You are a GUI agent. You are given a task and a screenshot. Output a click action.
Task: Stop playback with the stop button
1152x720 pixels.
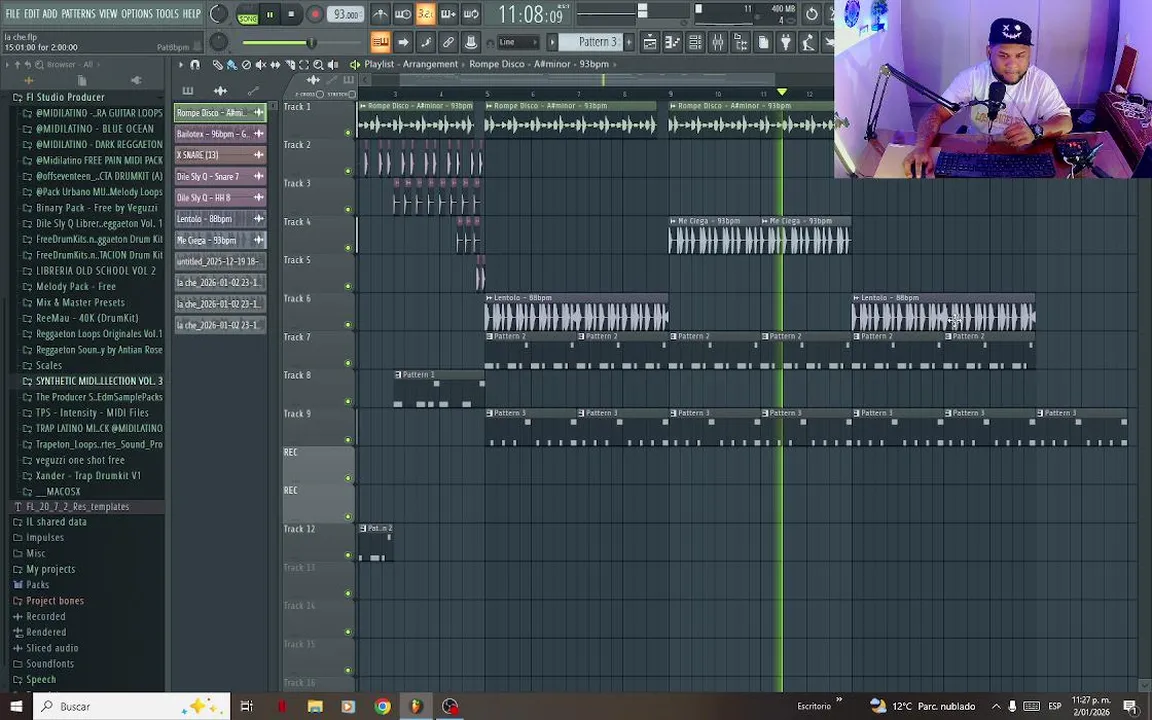(x=292, y=14)
